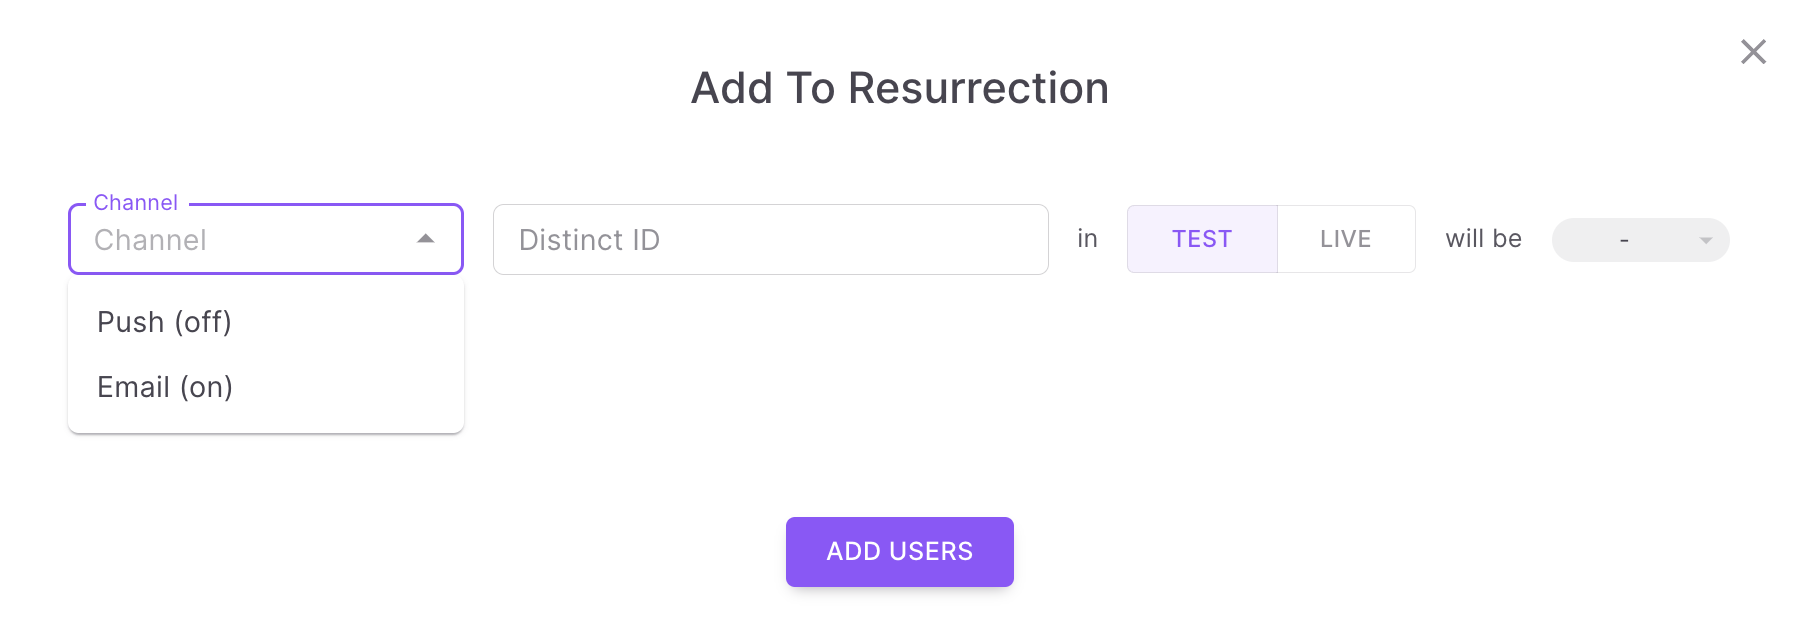The width and height of the screenshot is (1800, 634).
Task: Select the TEST environment toggle
Action: [1202, 239]
